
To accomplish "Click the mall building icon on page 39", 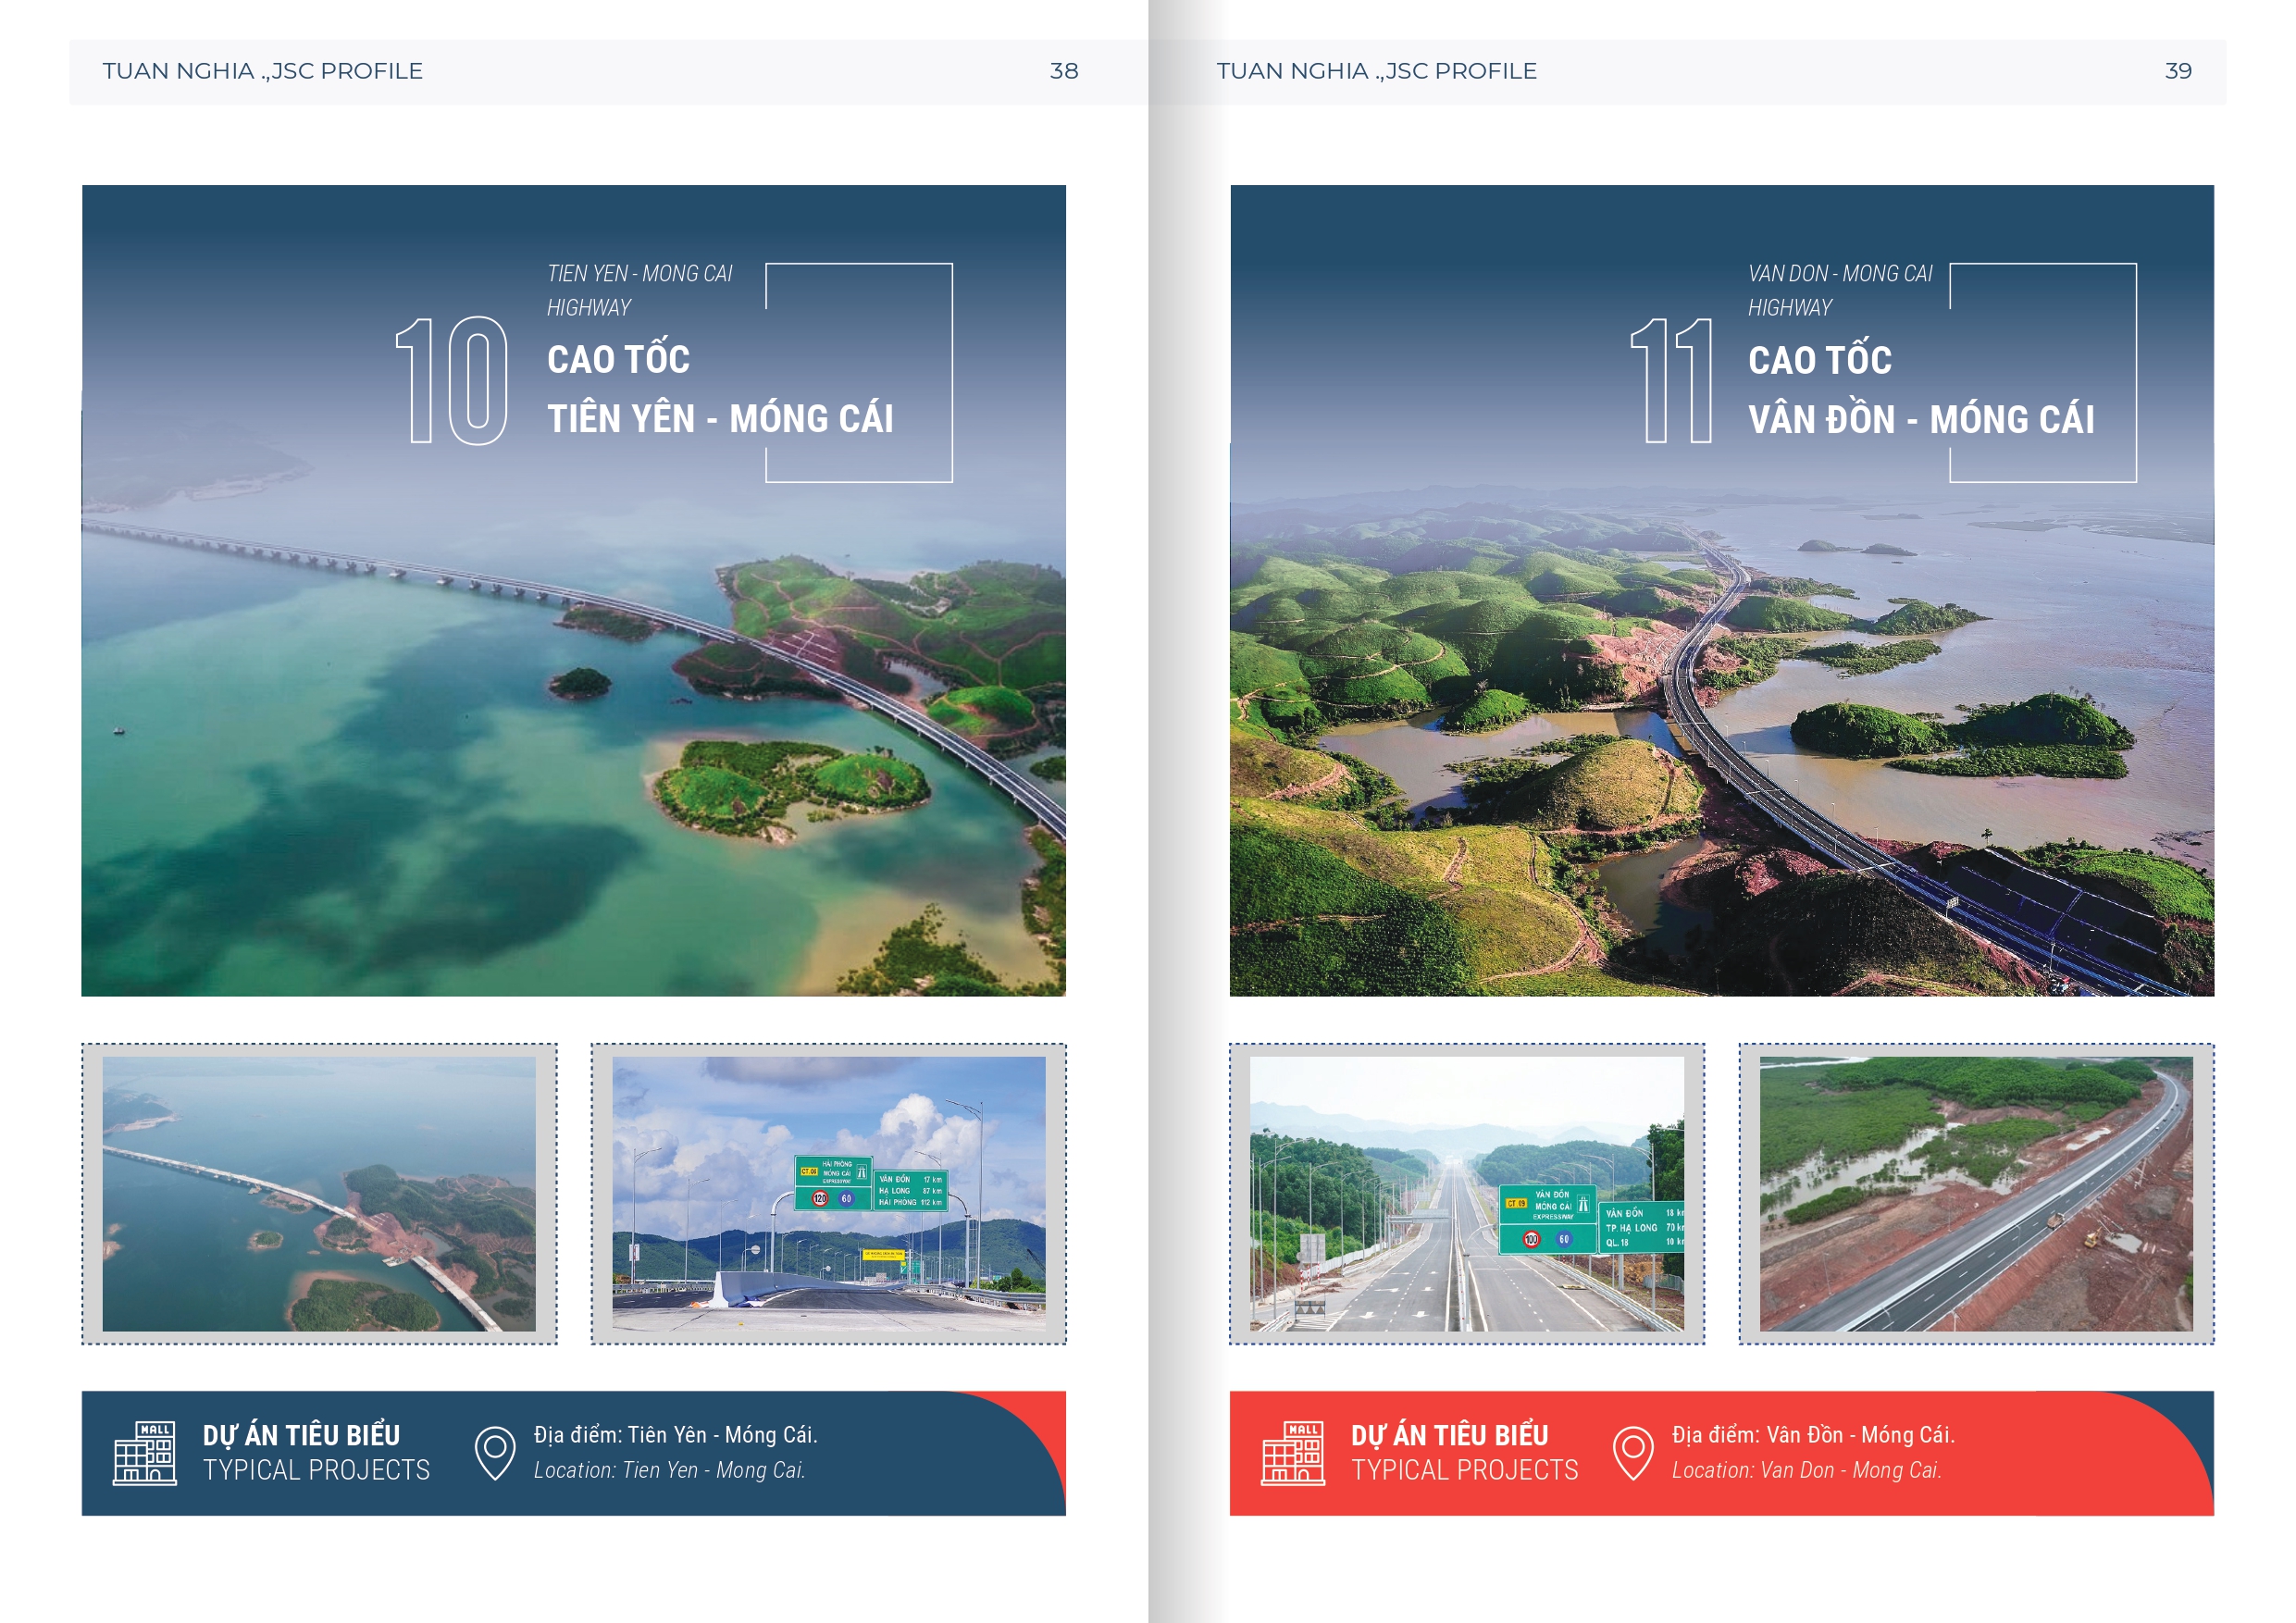I will (x=1292, y=1452).
